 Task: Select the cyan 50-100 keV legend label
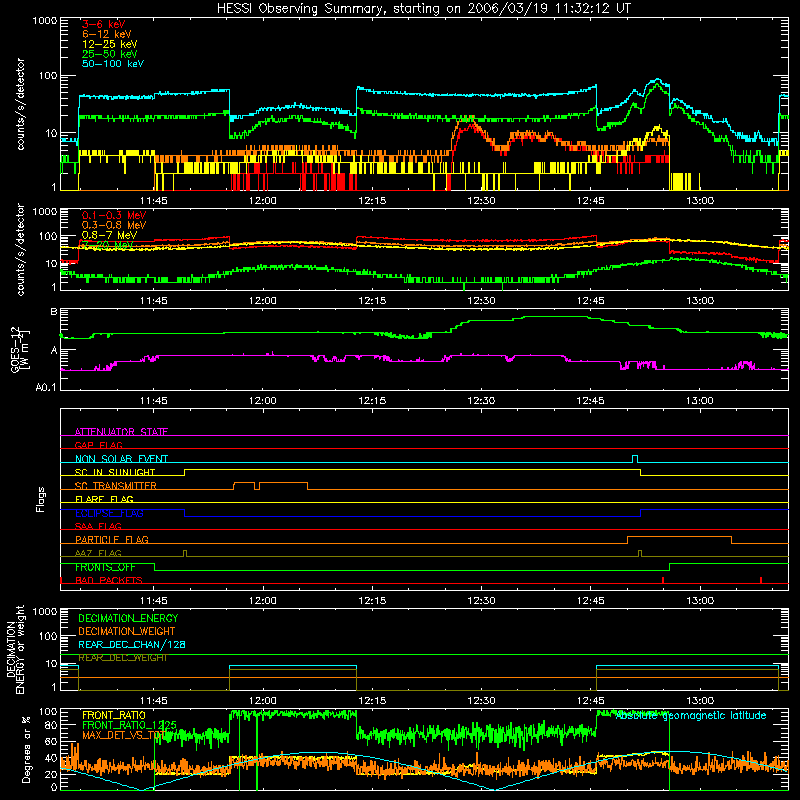[113, 64]
